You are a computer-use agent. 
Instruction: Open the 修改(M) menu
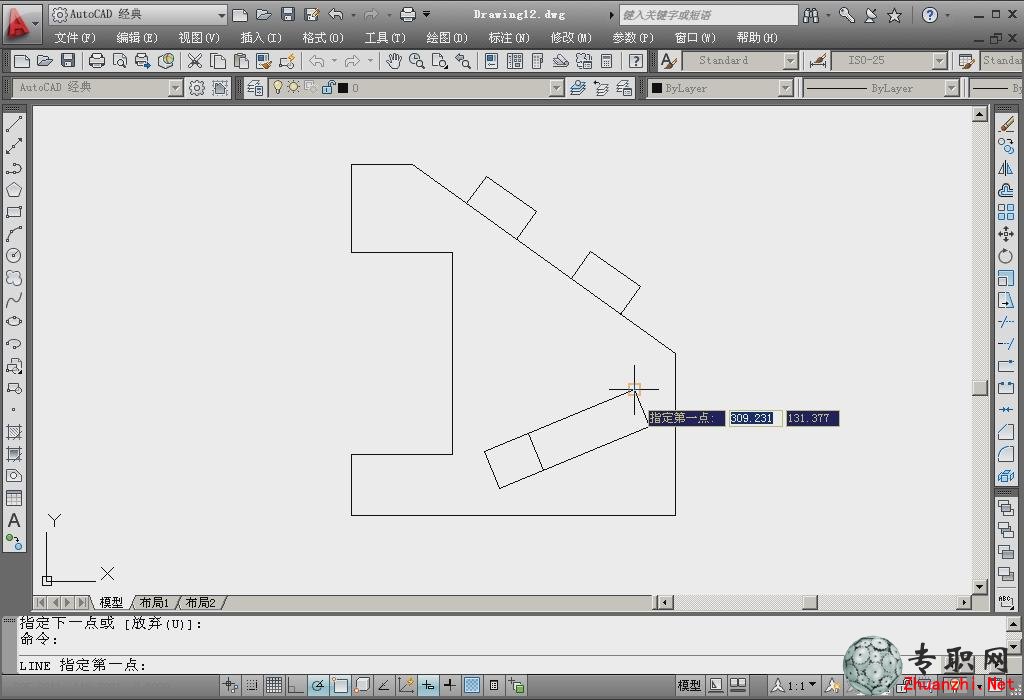[x=571, y=38]
